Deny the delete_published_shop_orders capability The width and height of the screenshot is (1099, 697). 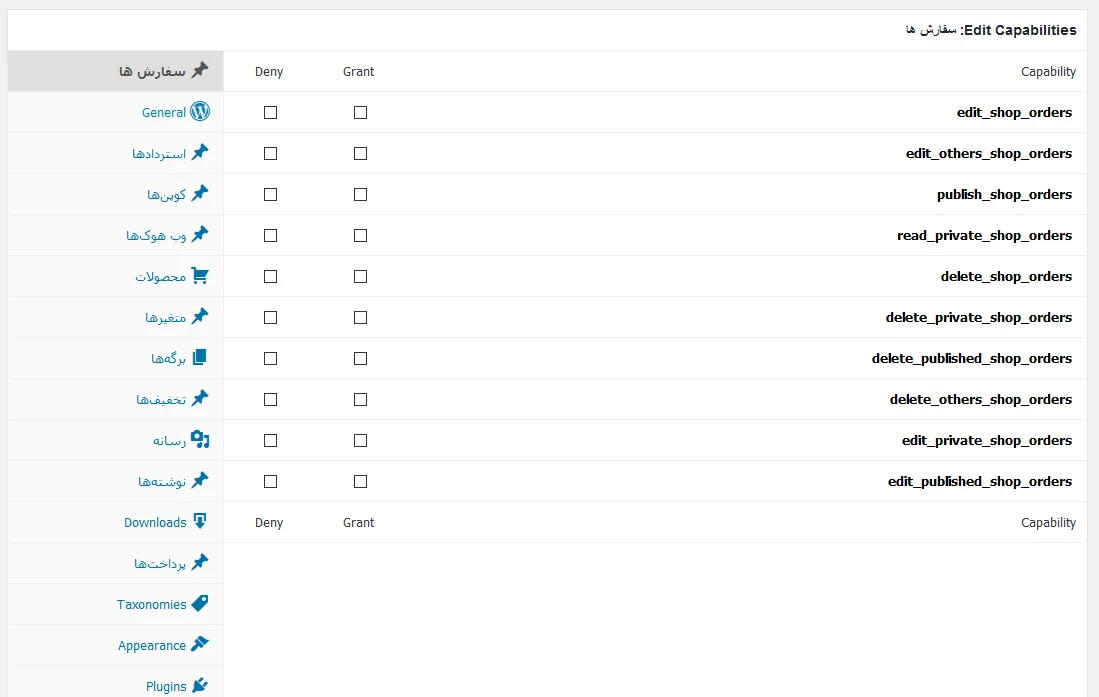coord(271,358)
